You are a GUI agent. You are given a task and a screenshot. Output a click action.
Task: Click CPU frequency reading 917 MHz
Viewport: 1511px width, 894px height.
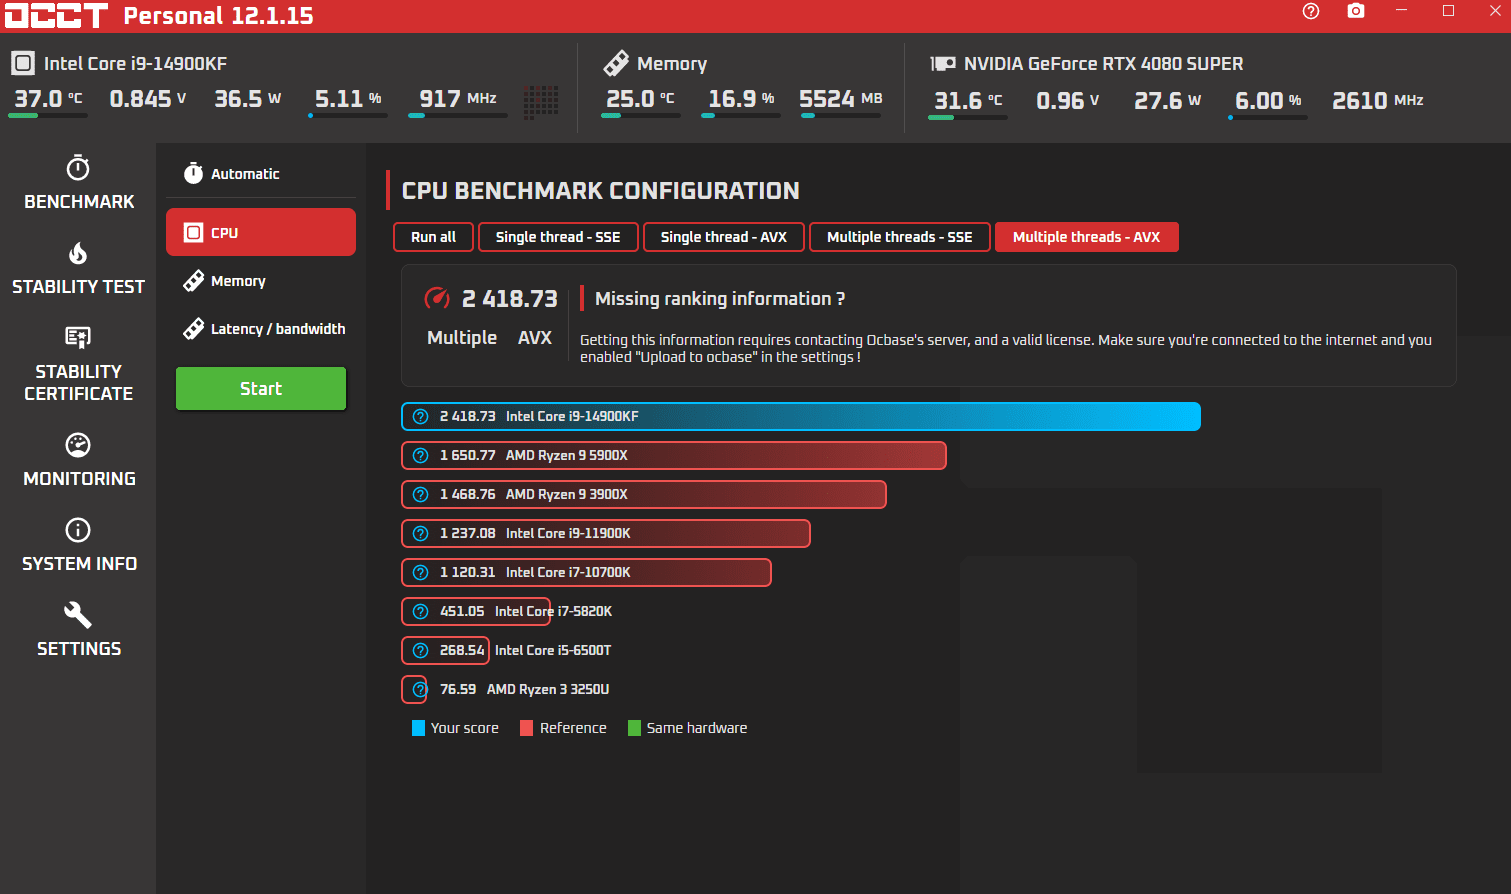tap(458, 99)
